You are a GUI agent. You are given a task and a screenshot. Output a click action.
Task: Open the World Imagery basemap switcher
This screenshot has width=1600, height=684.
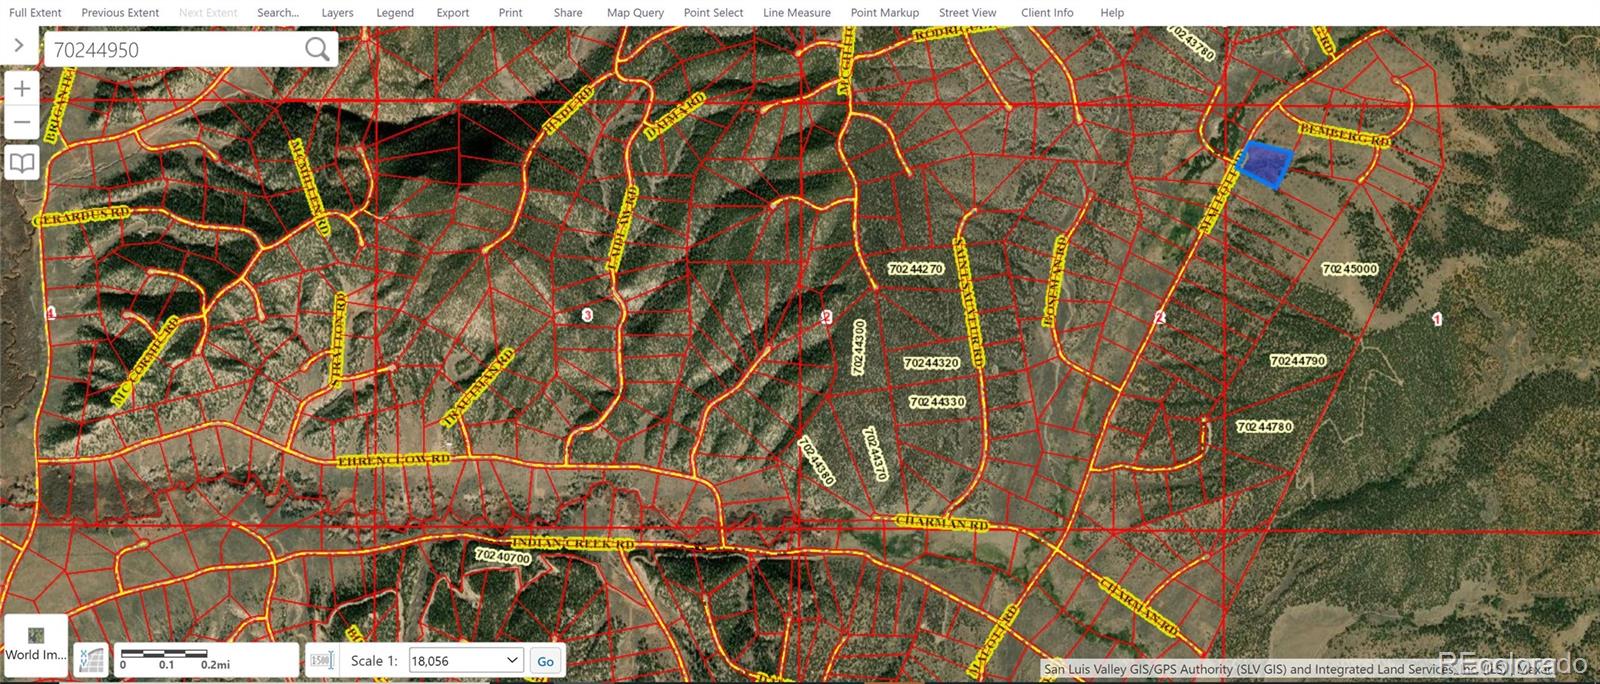pyautogui.click(x=36, y=645)
